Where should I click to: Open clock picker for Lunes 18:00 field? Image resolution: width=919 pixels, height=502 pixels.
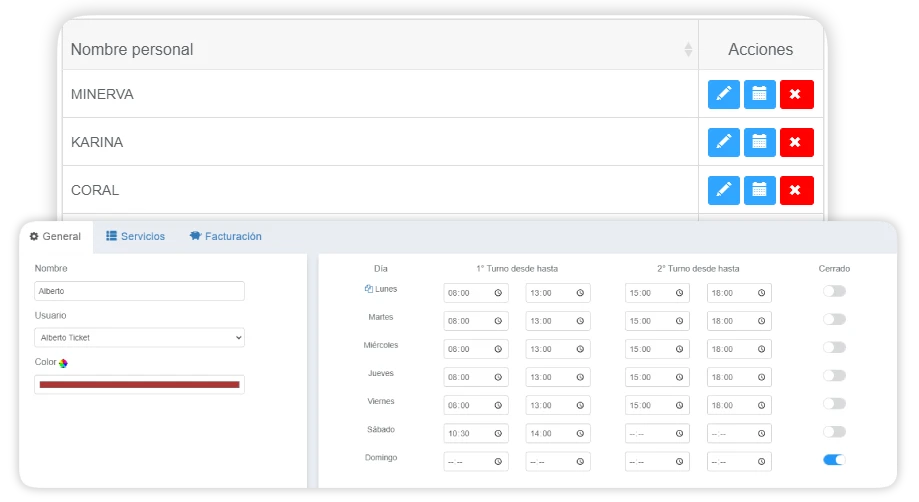(761, 293)
